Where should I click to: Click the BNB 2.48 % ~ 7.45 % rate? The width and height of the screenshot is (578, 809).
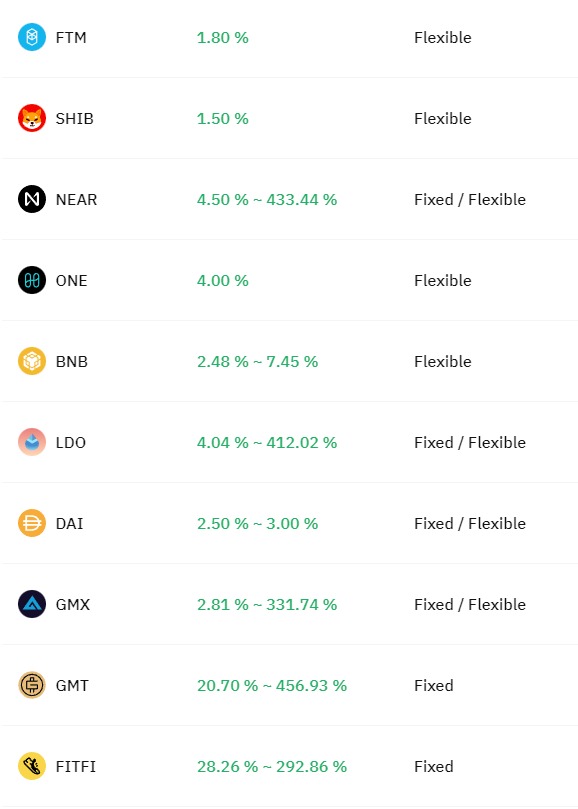point(258,362)
